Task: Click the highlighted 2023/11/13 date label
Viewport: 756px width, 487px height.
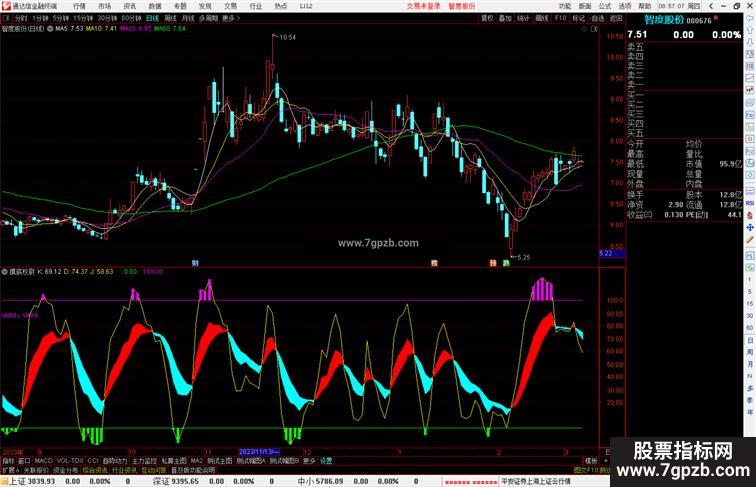Action: pyautogui.click(x=259, y=452)
